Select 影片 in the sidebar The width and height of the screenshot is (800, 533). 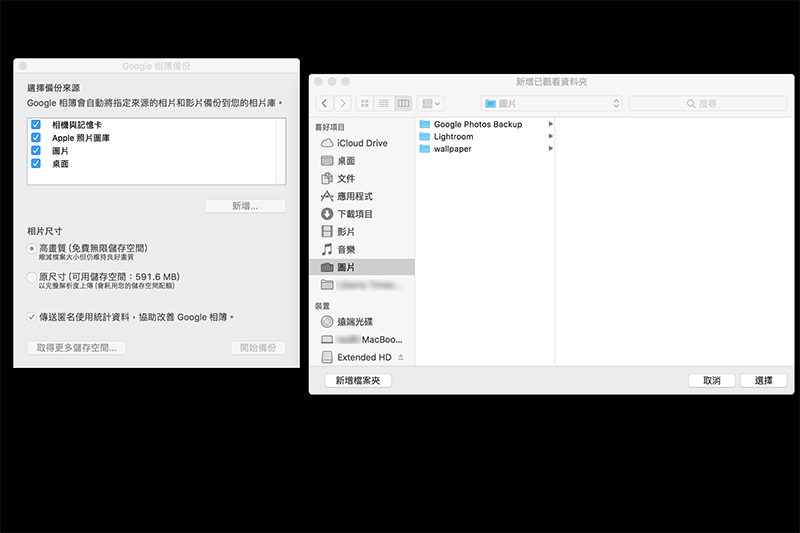coord(362,232)
